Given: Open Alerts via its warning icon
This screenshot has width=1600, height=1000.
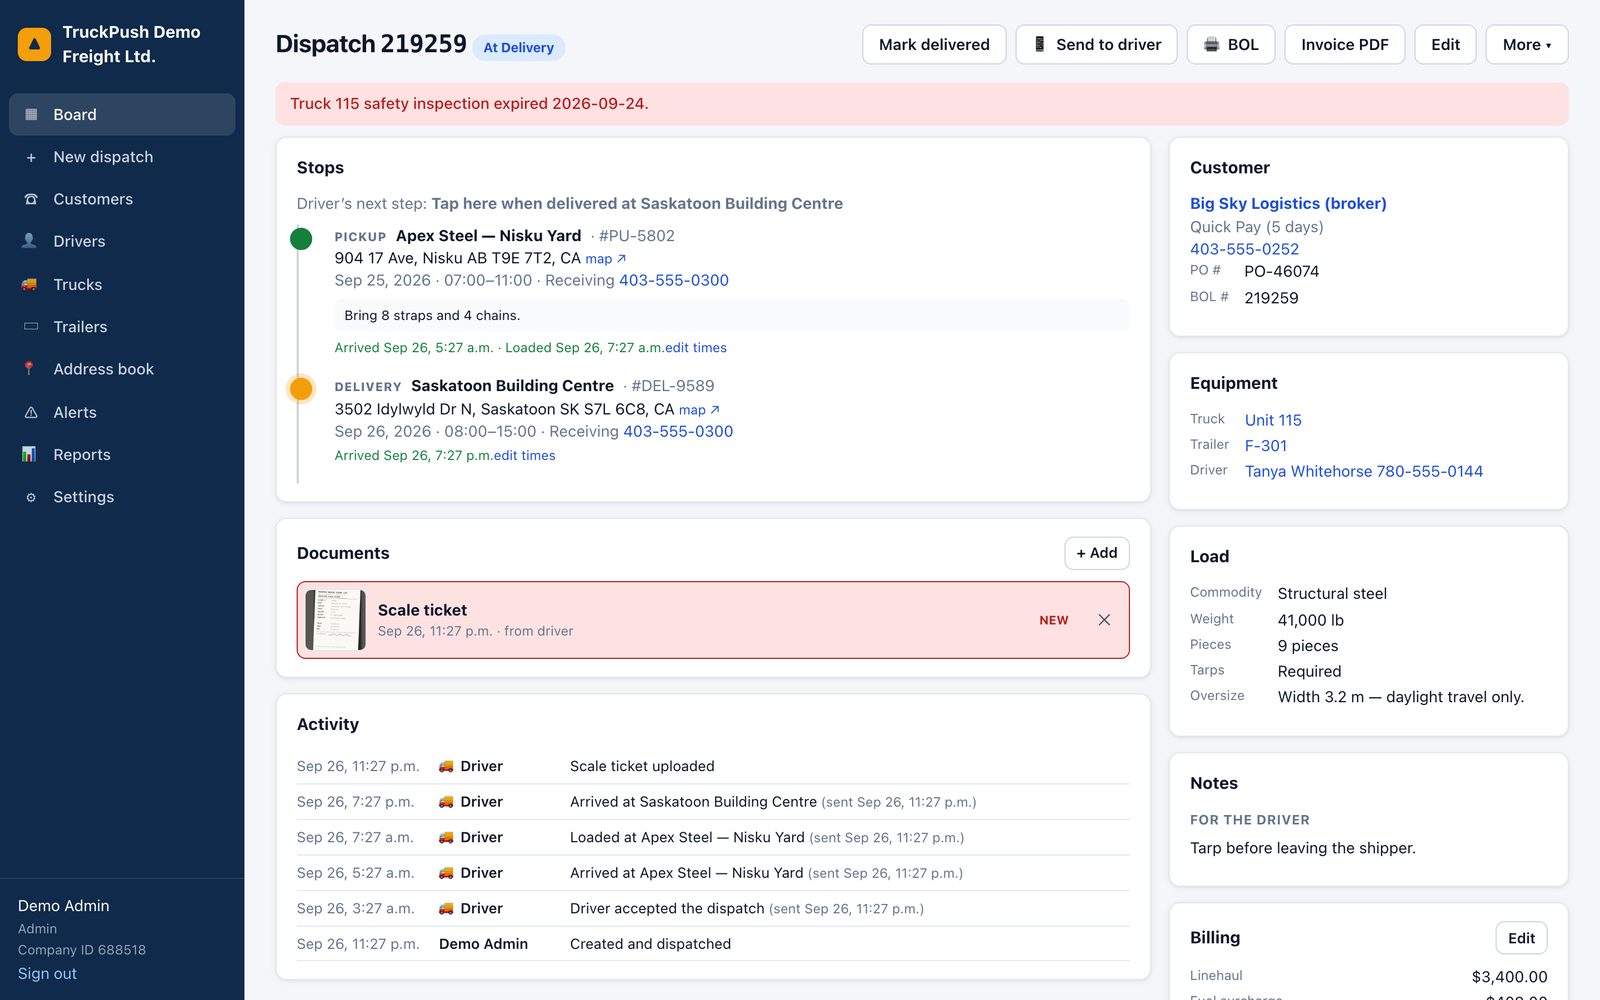Looking at the screenshot, I should 31,412.
